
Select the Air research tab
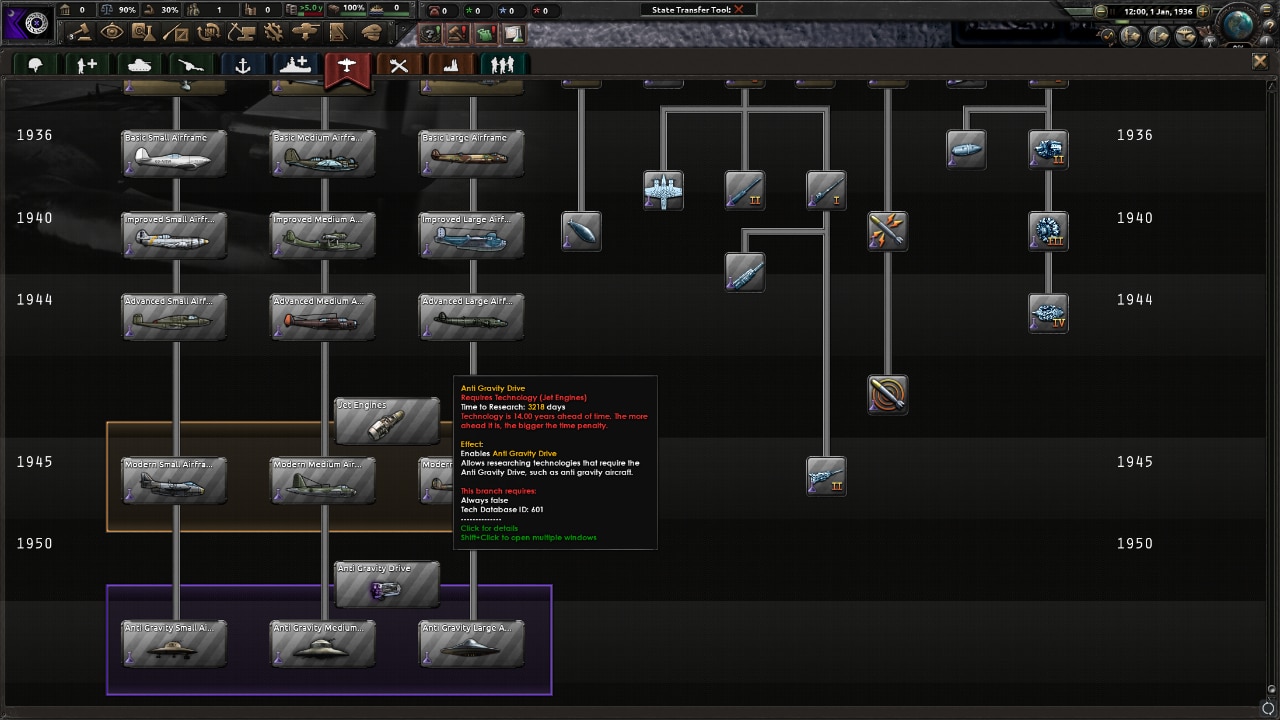(x=347, y=67)
